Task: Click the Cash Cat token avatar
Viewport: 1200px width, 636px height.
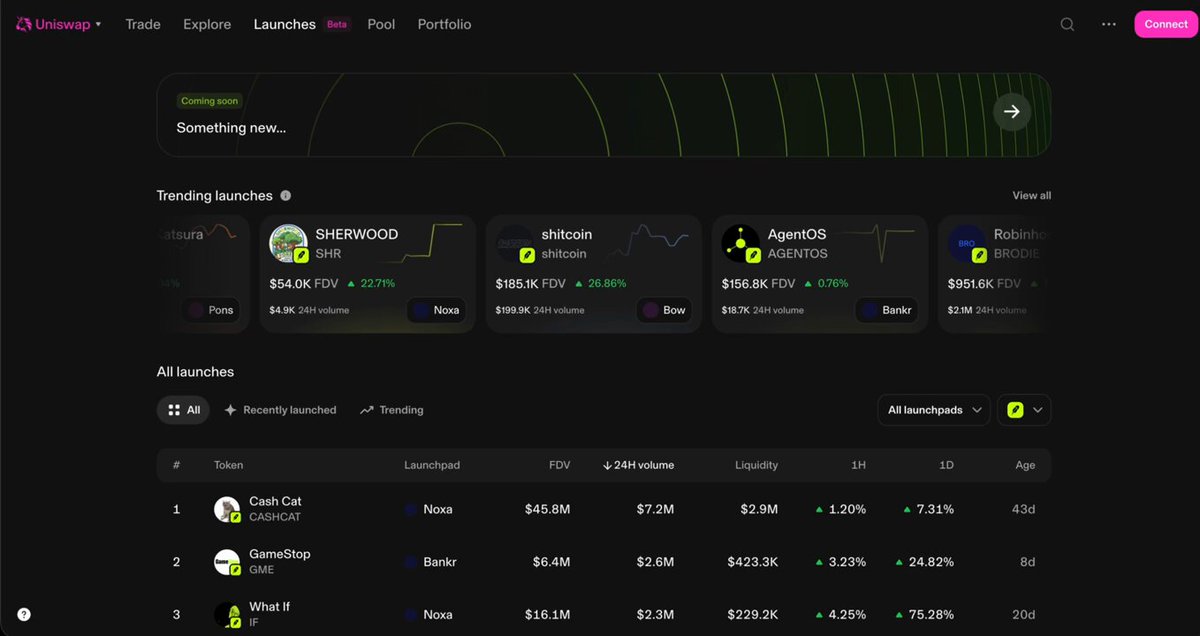Action: pyautogui.click(x=227, y=509)
